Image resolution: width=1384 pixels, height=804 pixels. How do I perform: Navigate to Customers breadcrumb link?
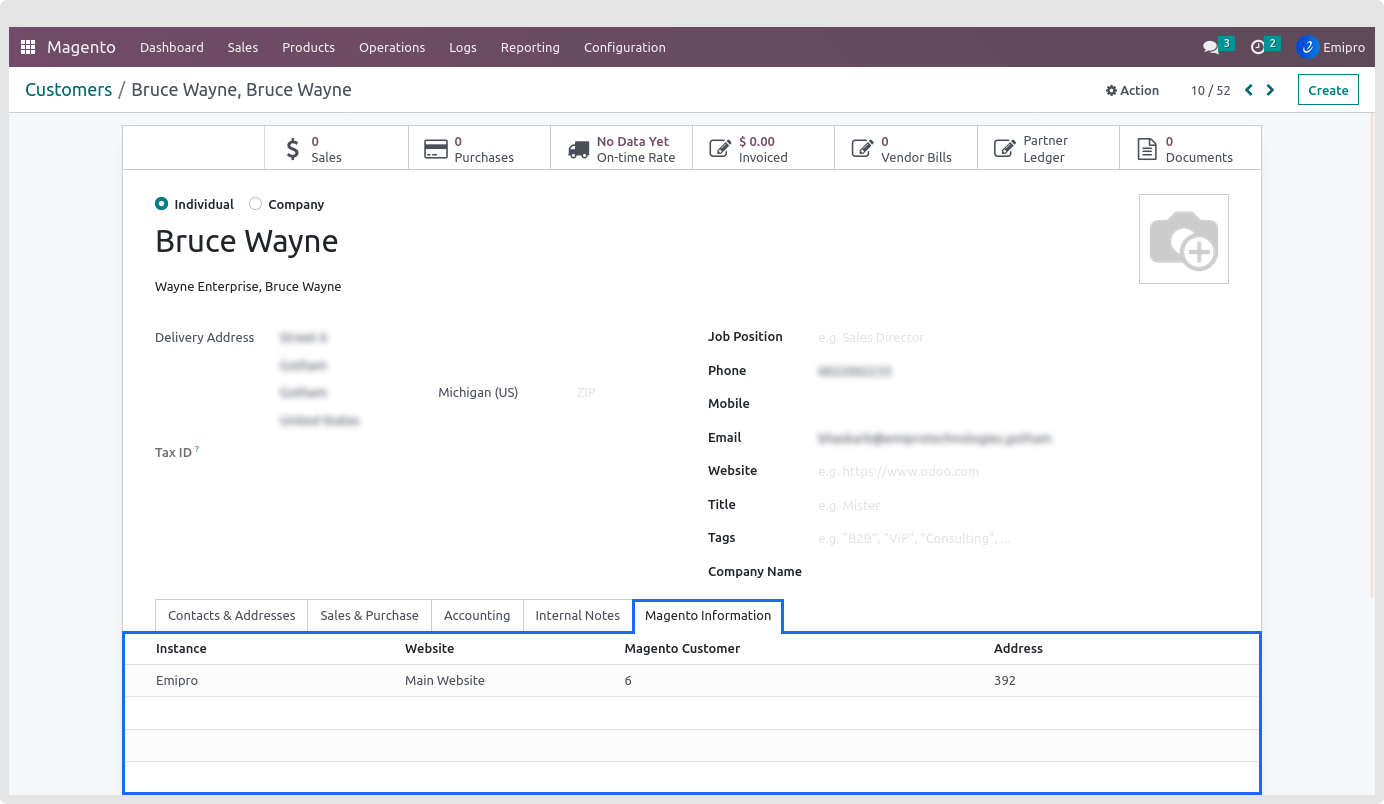tap(68, 90)
